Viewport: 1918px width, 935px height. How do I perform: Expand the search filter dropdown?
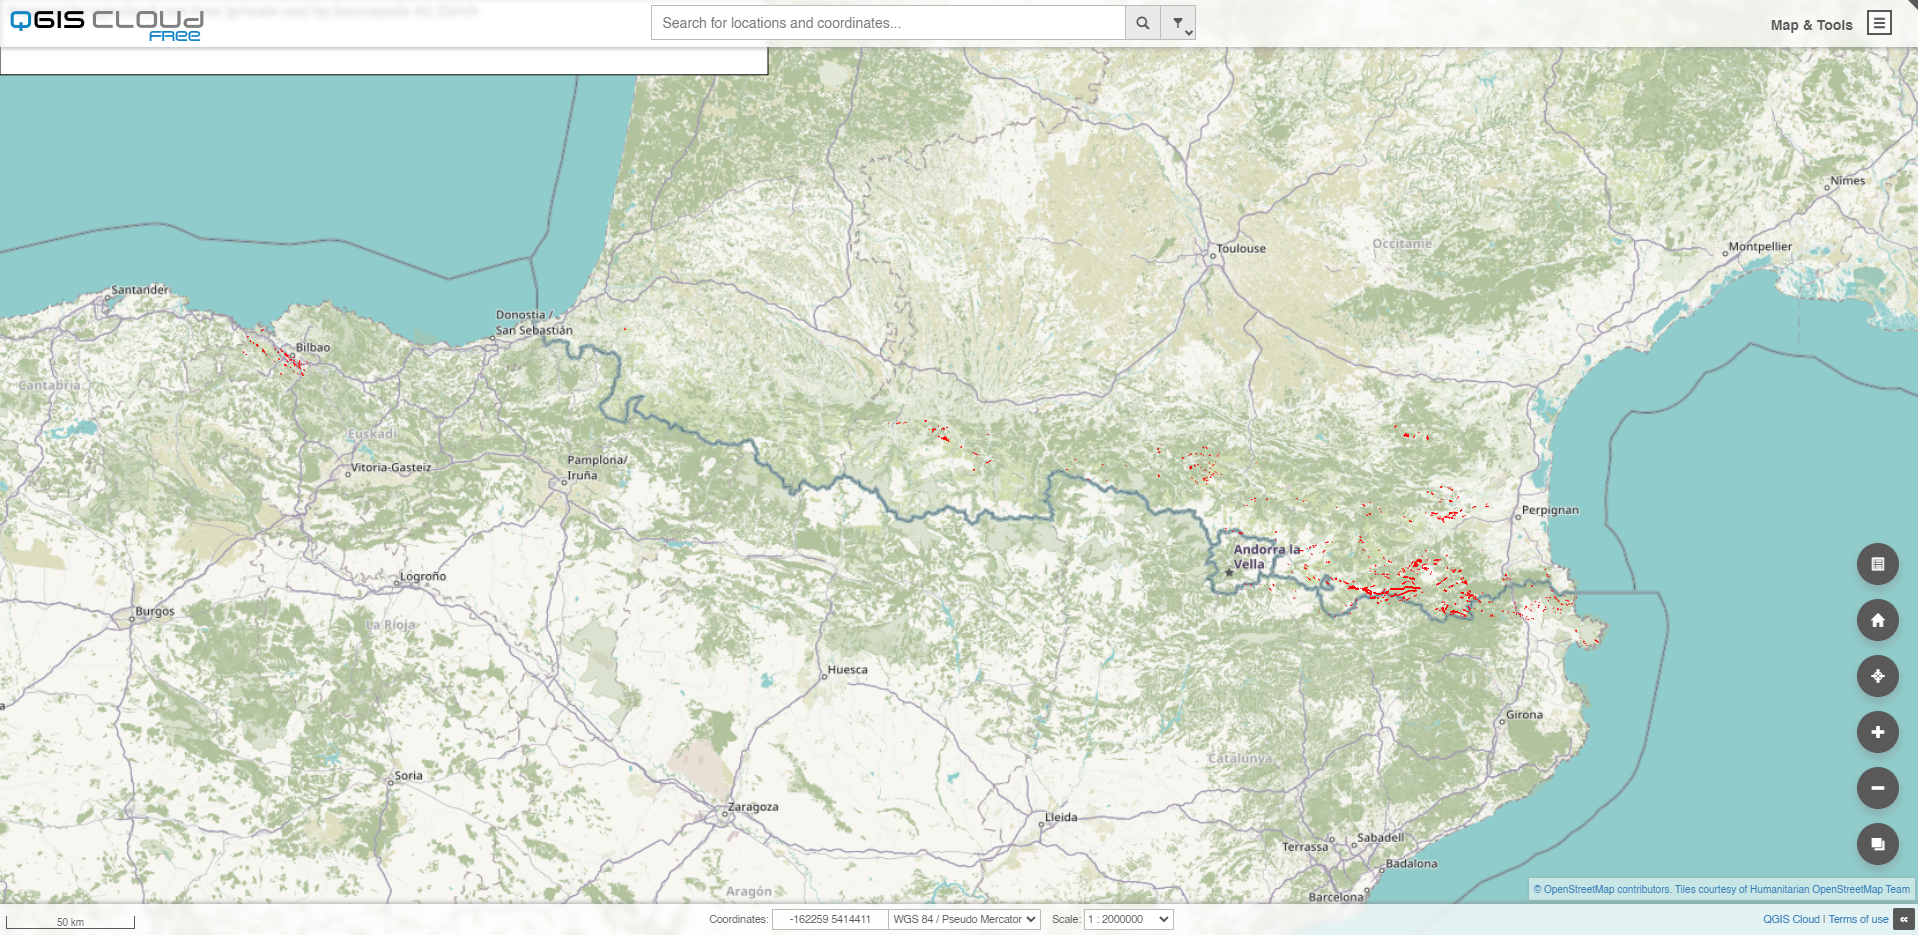(x=1178, y=23)
